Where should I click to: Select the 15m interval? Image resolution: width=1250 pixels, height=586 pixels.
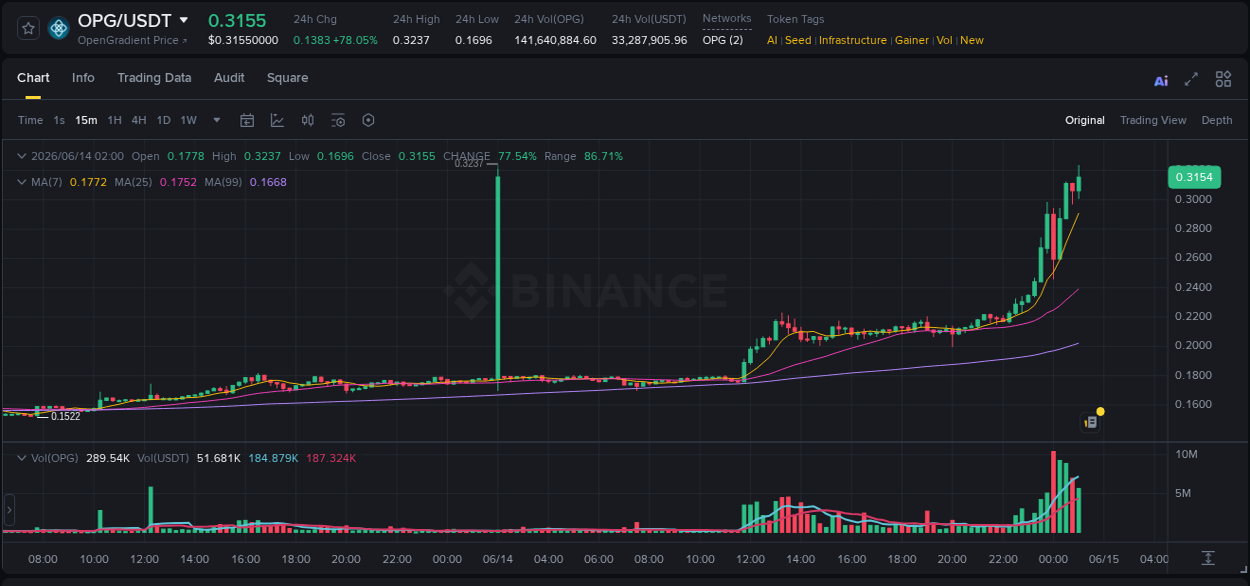(x=86, y=120)
